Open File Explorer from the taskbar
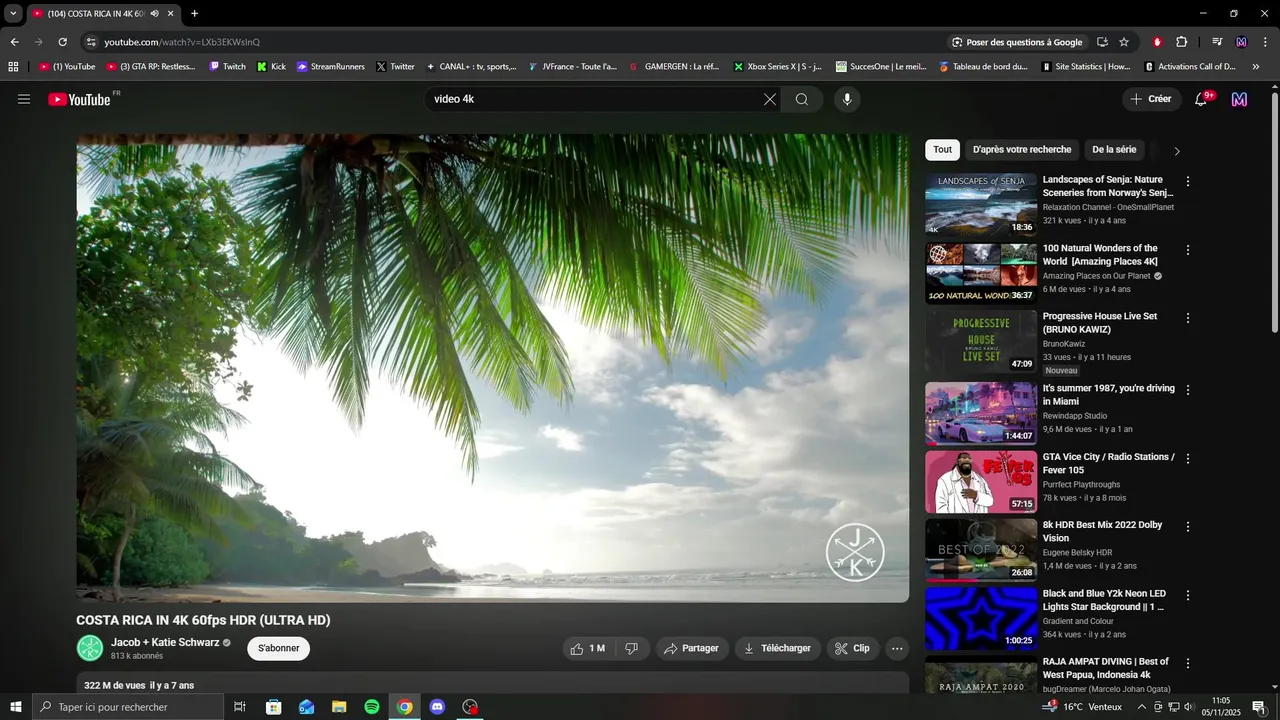The width and height of the screenshot is (1280, 720). click(339, 707)
